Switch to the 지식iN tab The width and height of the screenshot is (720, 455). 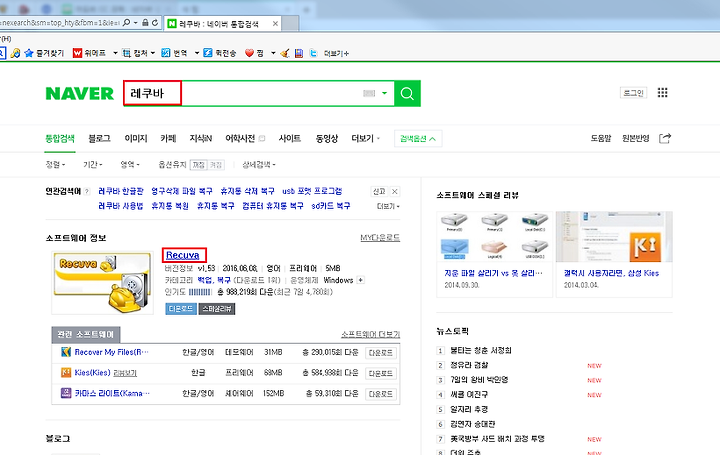click(x=201, y=139)
